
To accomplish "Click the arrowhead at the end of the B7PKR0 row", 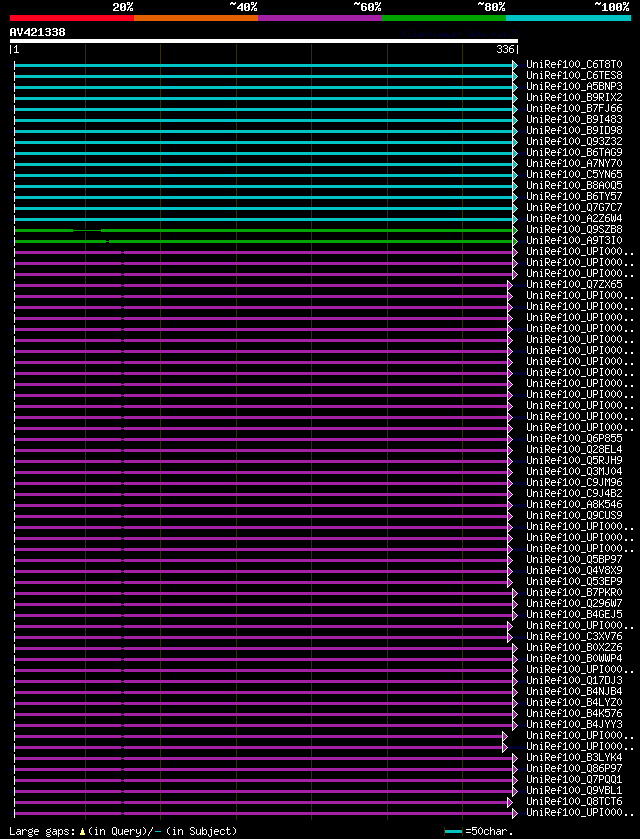I will click(x=515, y=593).
